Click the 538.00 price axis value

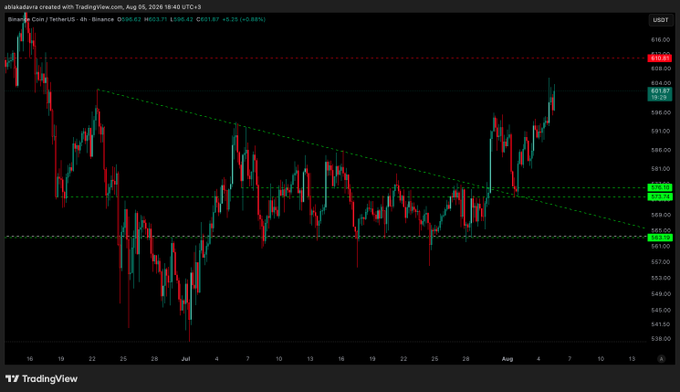pyautogui.click(x=660, y=339)
